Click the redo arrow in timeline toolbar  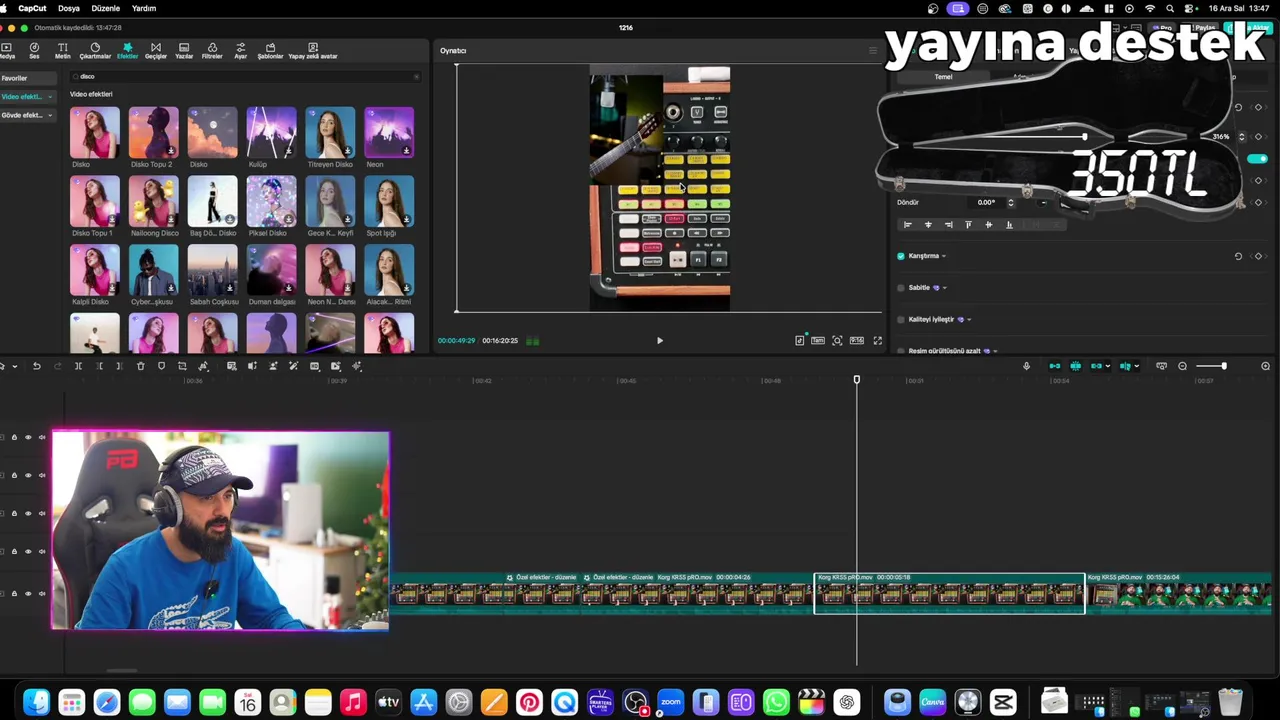tap(57, 366)
